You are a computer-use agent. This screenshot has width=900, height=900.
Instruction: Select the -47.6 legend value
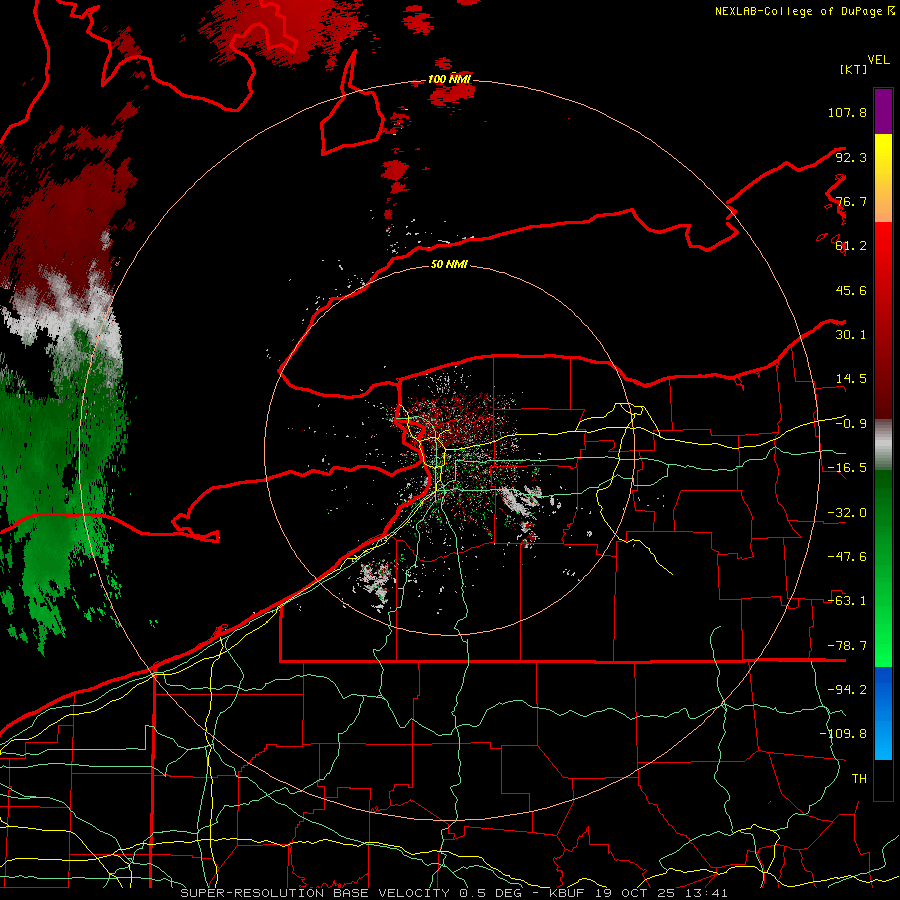coord(847,557)
